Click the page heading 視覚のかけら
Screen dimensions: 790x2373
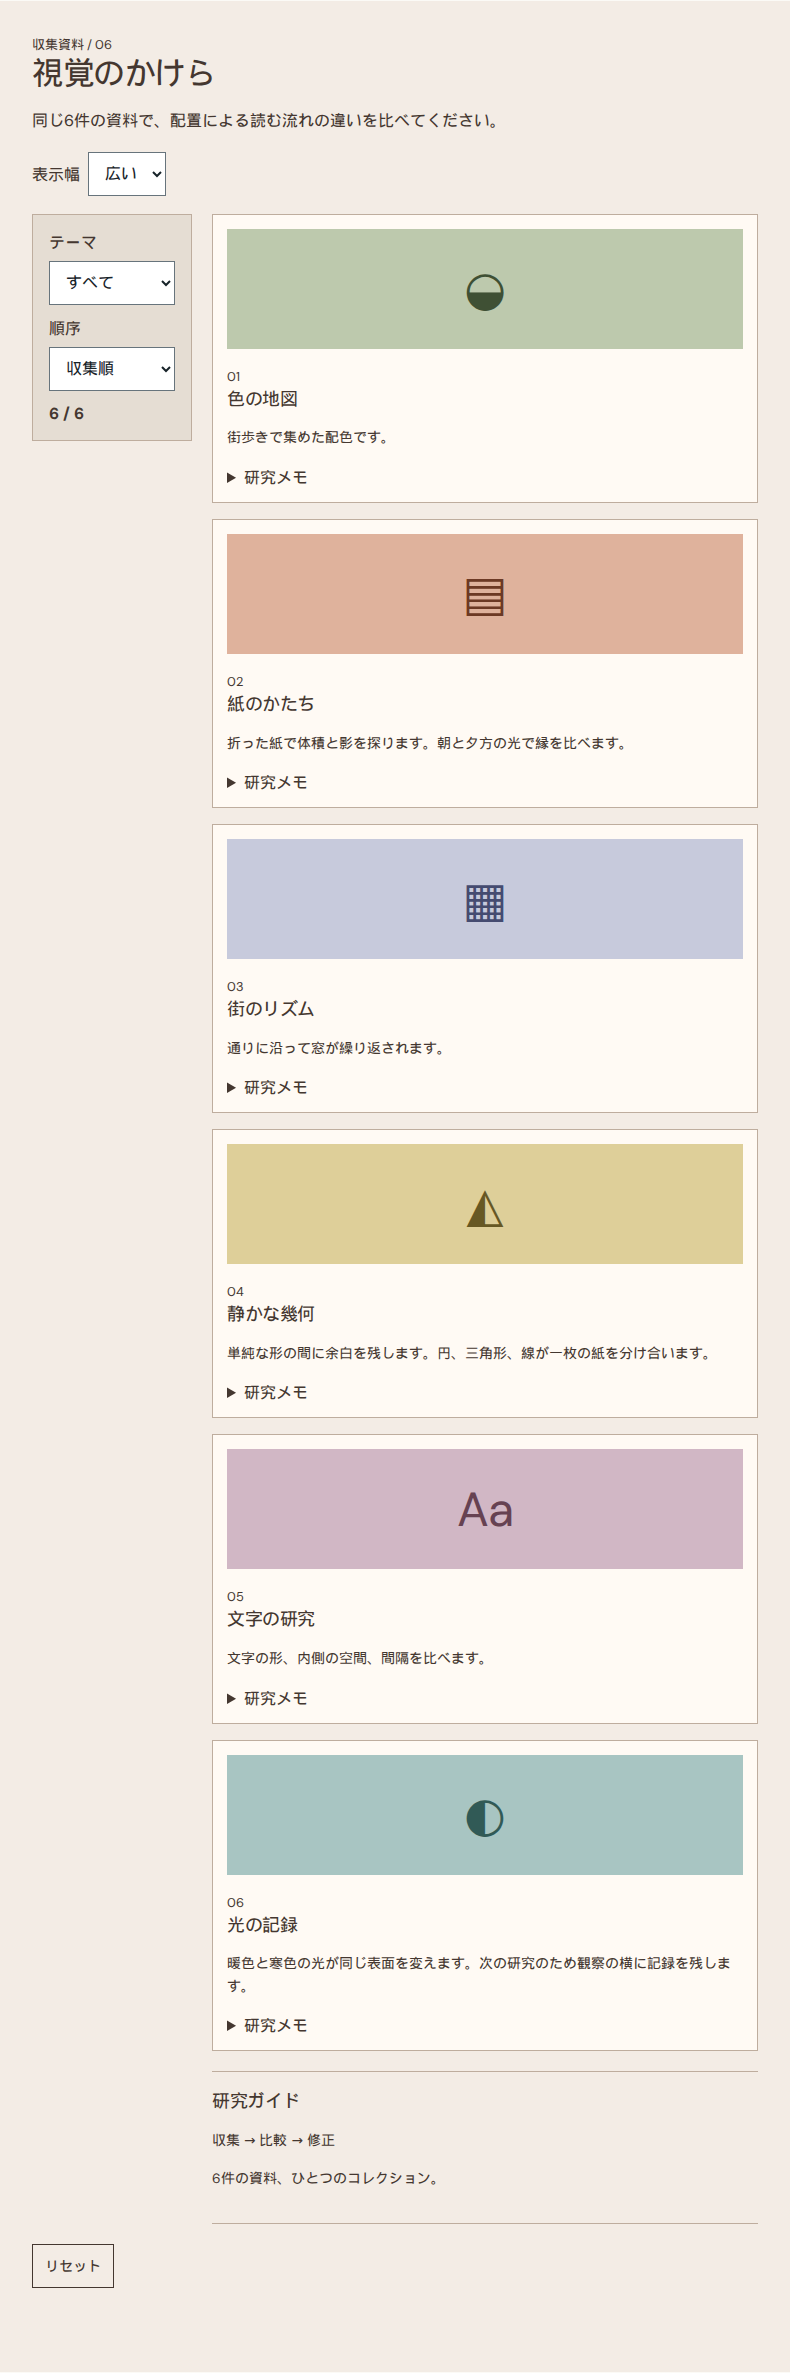click(123, 73)
